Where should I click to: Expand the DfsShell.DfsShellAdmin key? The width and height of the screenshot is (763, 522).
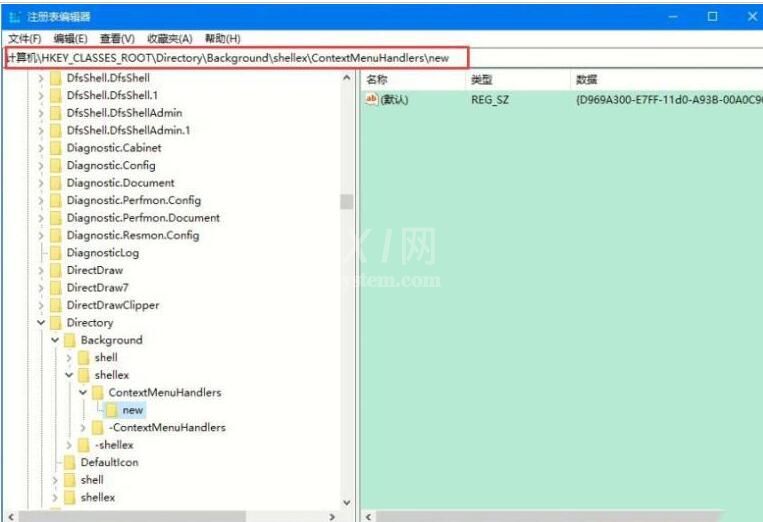click(x=41, y=113)
